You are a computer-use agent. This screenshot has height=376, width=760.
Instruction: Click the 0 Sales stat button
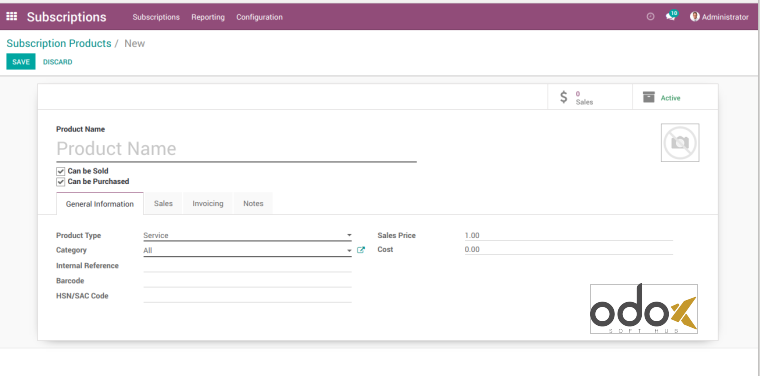click(590, 97)
